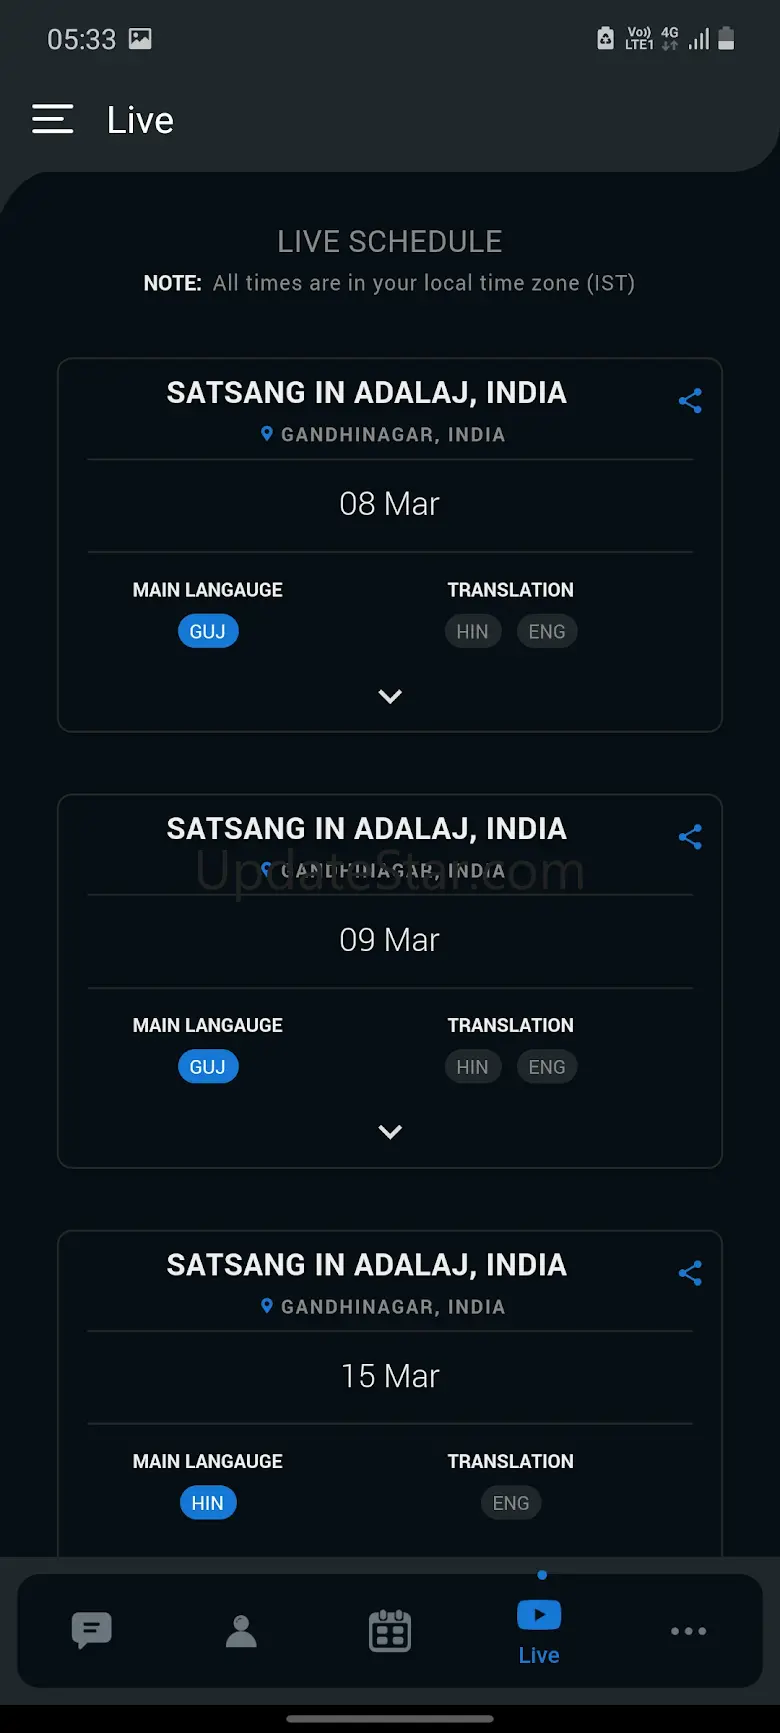Viewport: 780px width, 1733px height.
Task: Expand details of the 09 Mar card
Action: [x=390, y=1132]
